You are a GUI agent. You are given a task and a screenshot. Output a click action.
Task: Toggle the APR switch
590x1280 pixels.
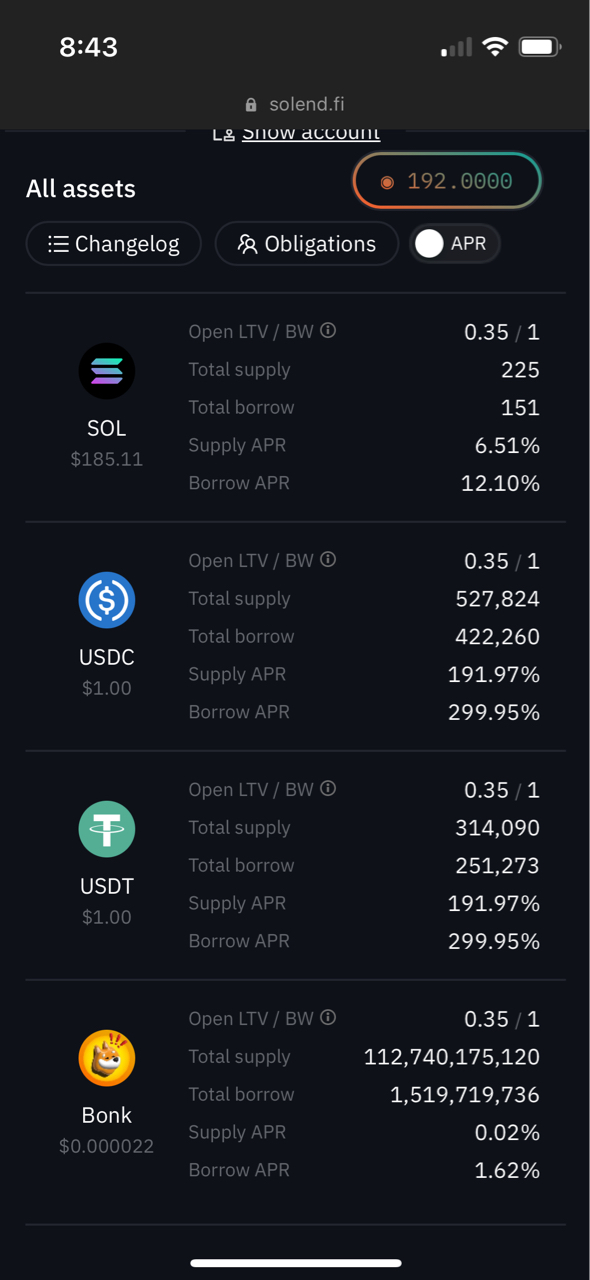455,244
